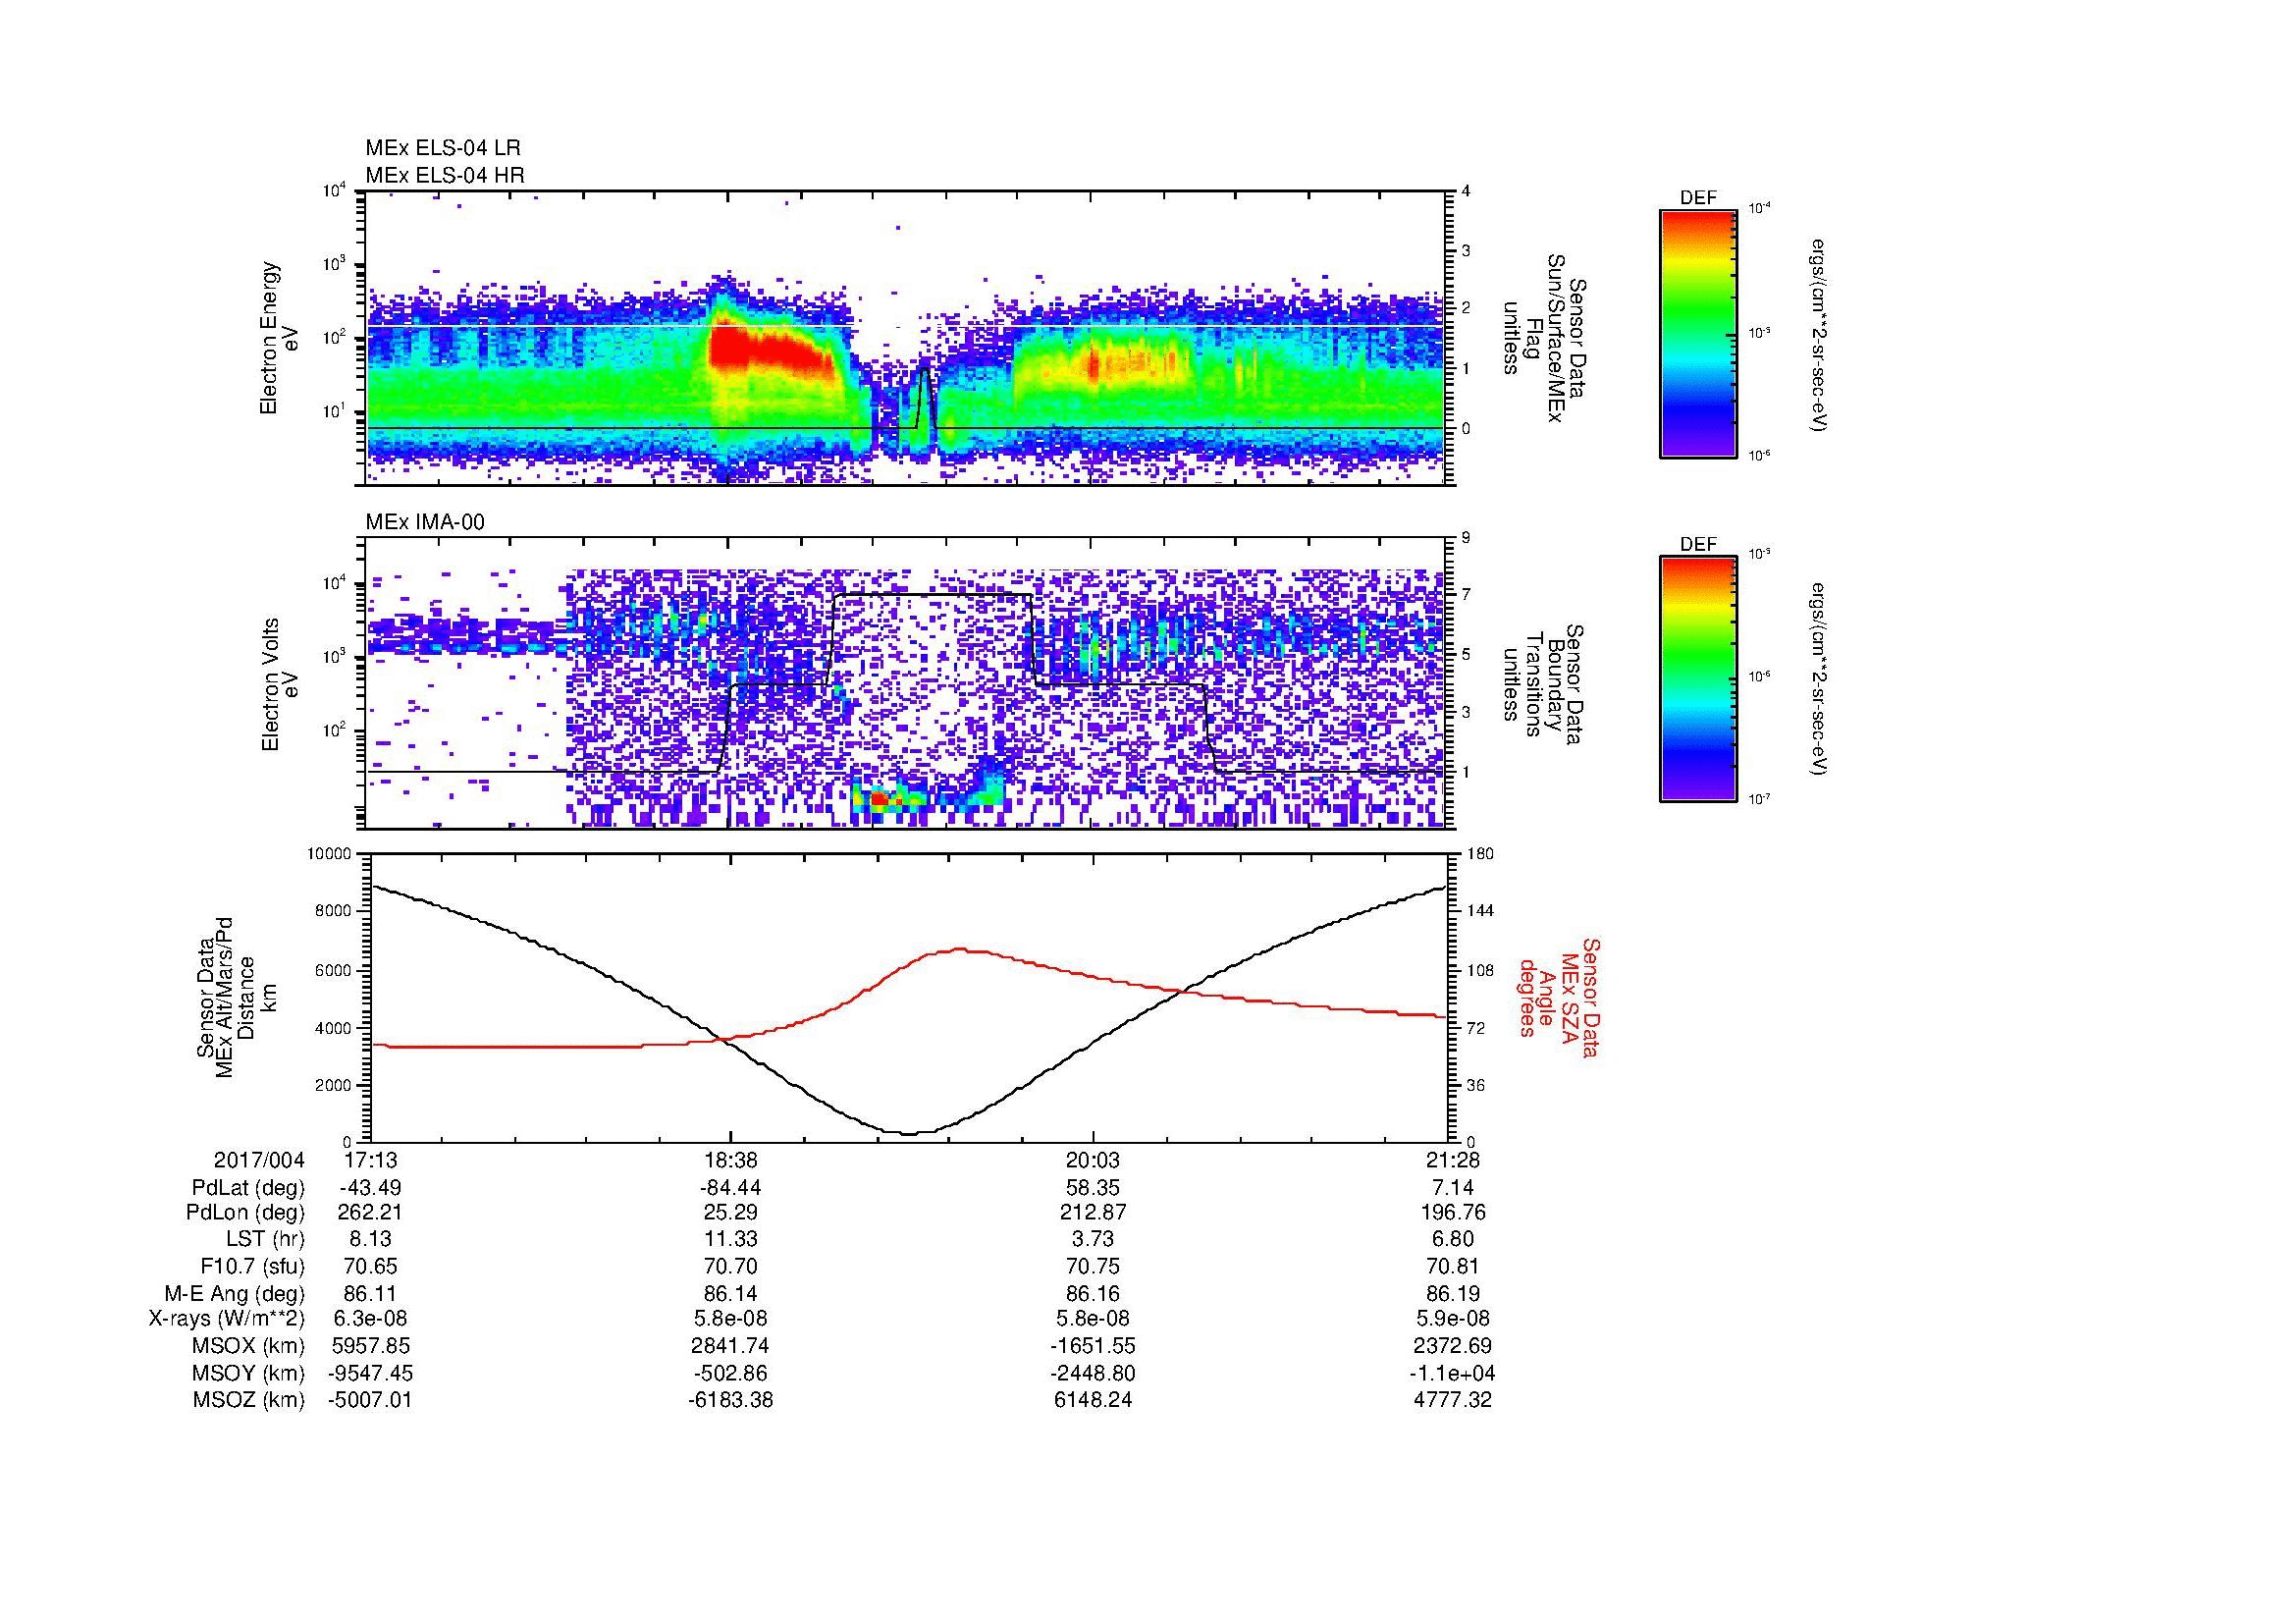The width and height of the screenshot is (2296, 1623).
Task: Click the 'X-rays (W/m**2)' row label
Action: coord(227,1319)
